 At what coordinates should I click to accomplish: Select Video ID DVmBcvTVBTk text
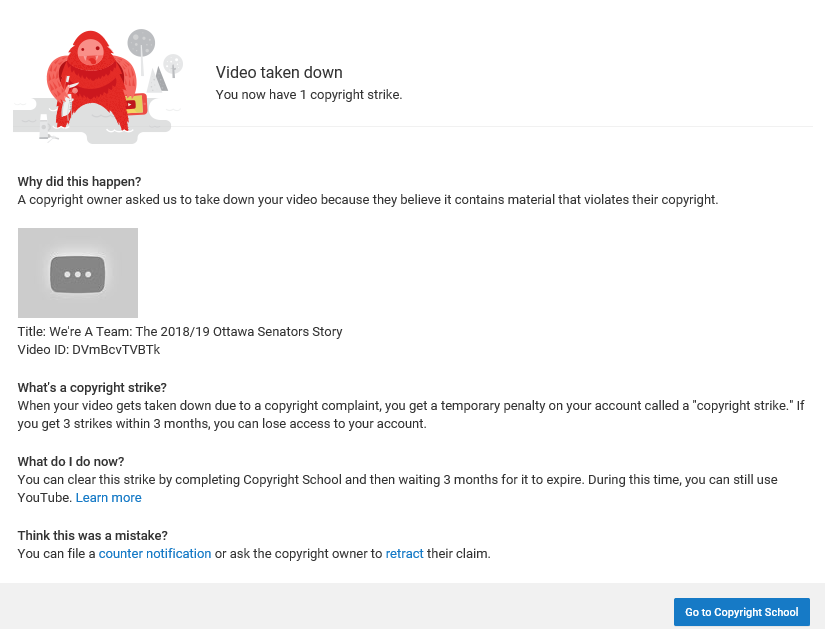coord(89,350)
